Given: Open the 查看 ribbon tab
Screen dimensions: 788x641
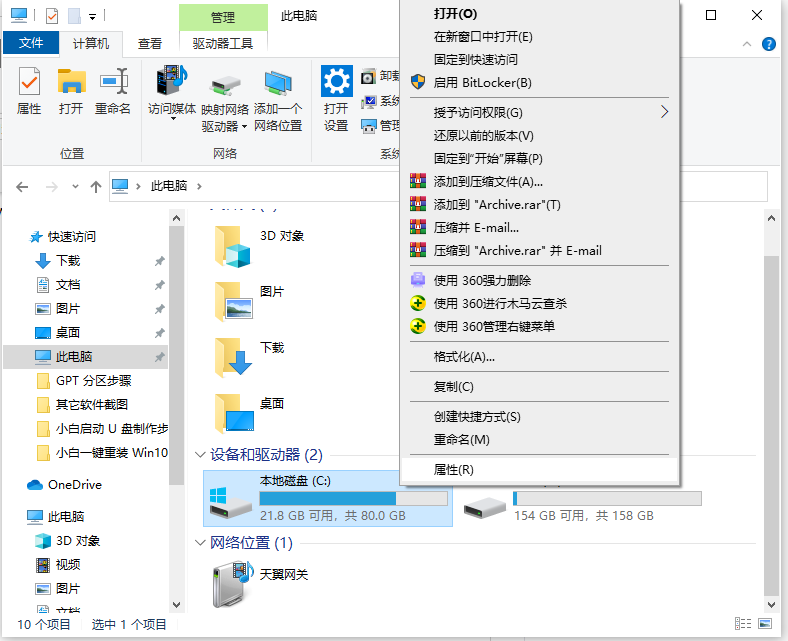Looking at the screenshot, I should (150, 44).
